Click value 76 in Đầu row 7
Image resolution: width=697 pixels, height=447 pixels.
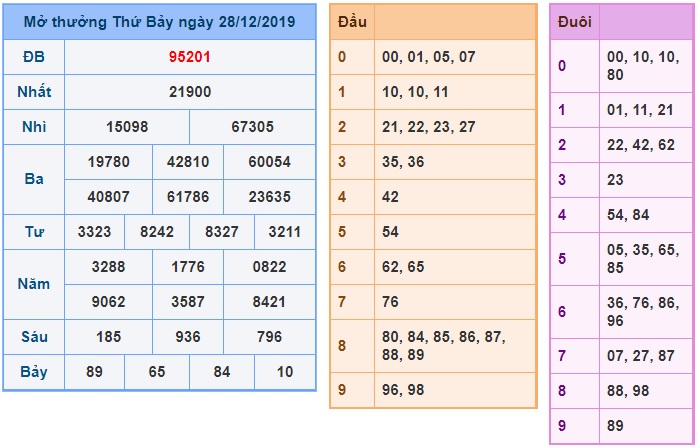tap(390, 302)
